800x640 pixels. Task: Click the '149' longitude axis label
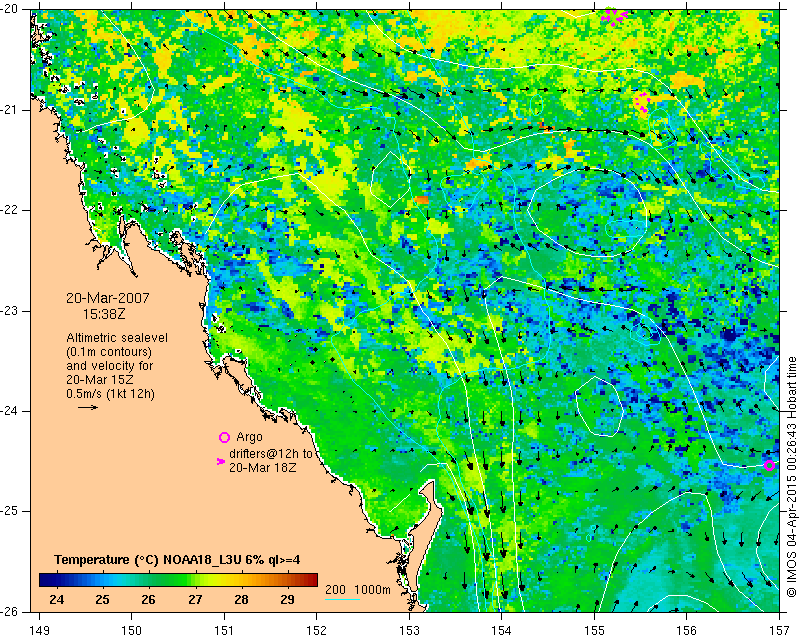coord(39,630)
